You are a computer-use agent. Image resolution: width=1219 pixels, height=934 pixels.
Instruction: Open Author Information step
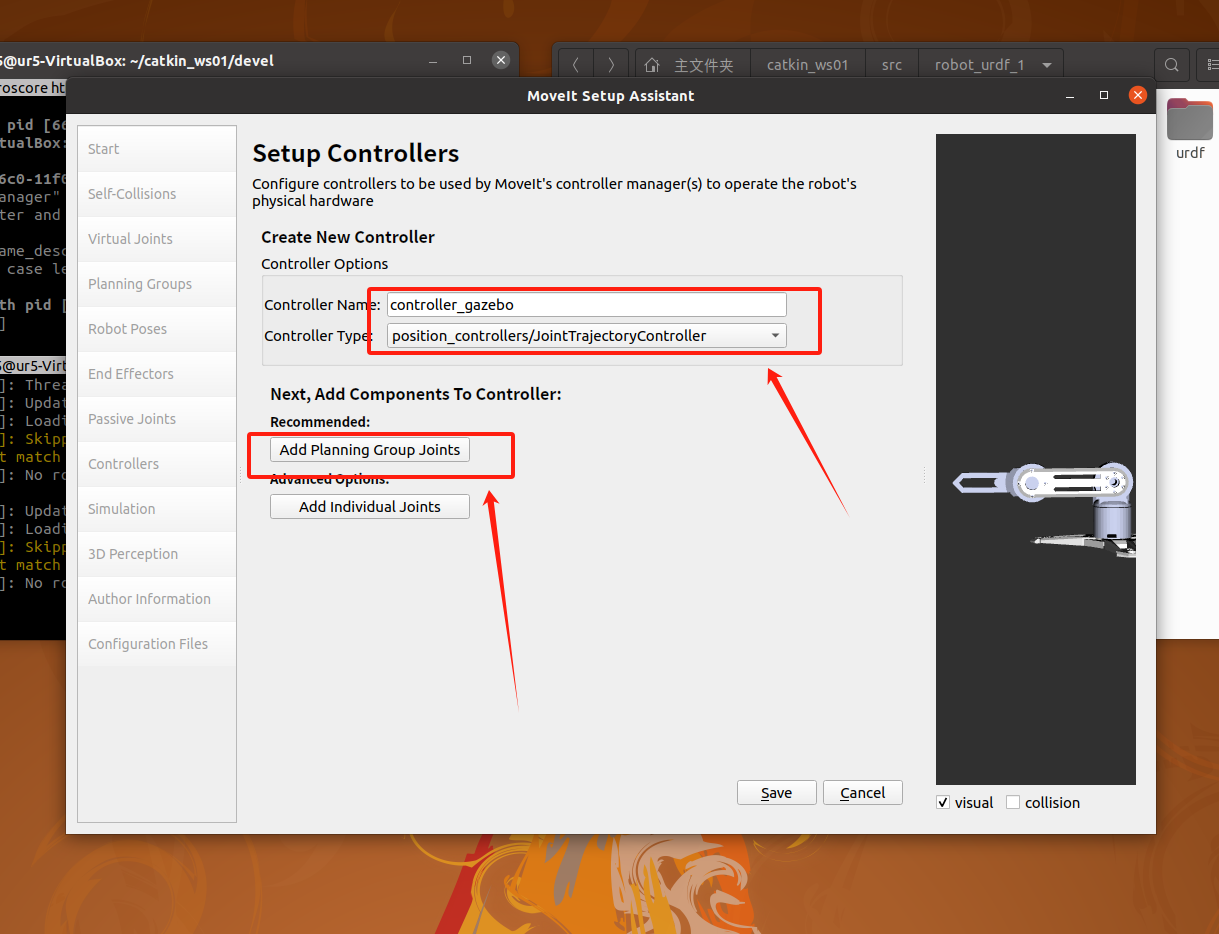point(157,599)
